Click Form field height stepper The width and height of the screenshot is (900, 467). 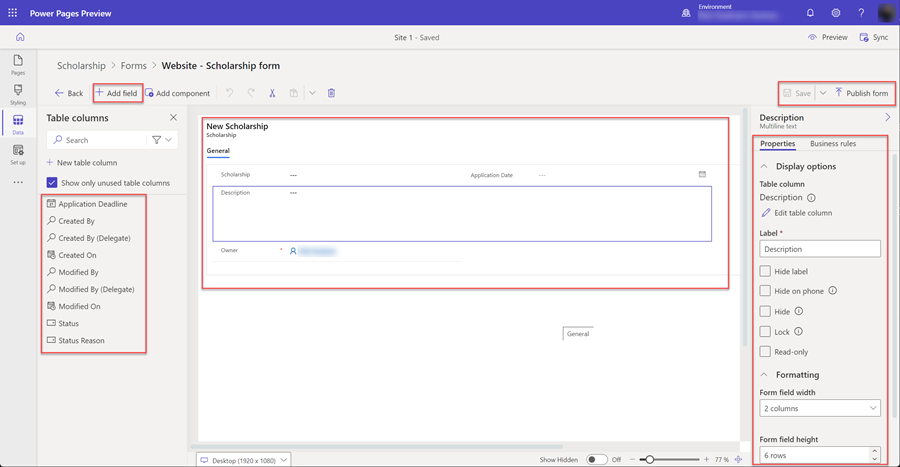click(875, 456)
